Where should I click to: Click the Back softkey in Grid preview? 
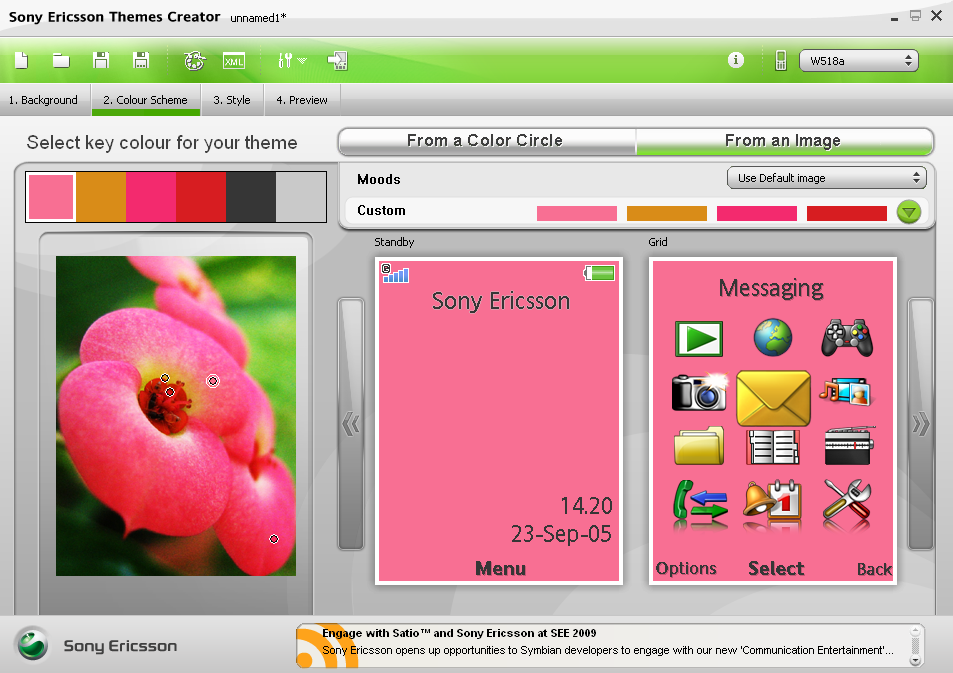[x=875, y=569]
